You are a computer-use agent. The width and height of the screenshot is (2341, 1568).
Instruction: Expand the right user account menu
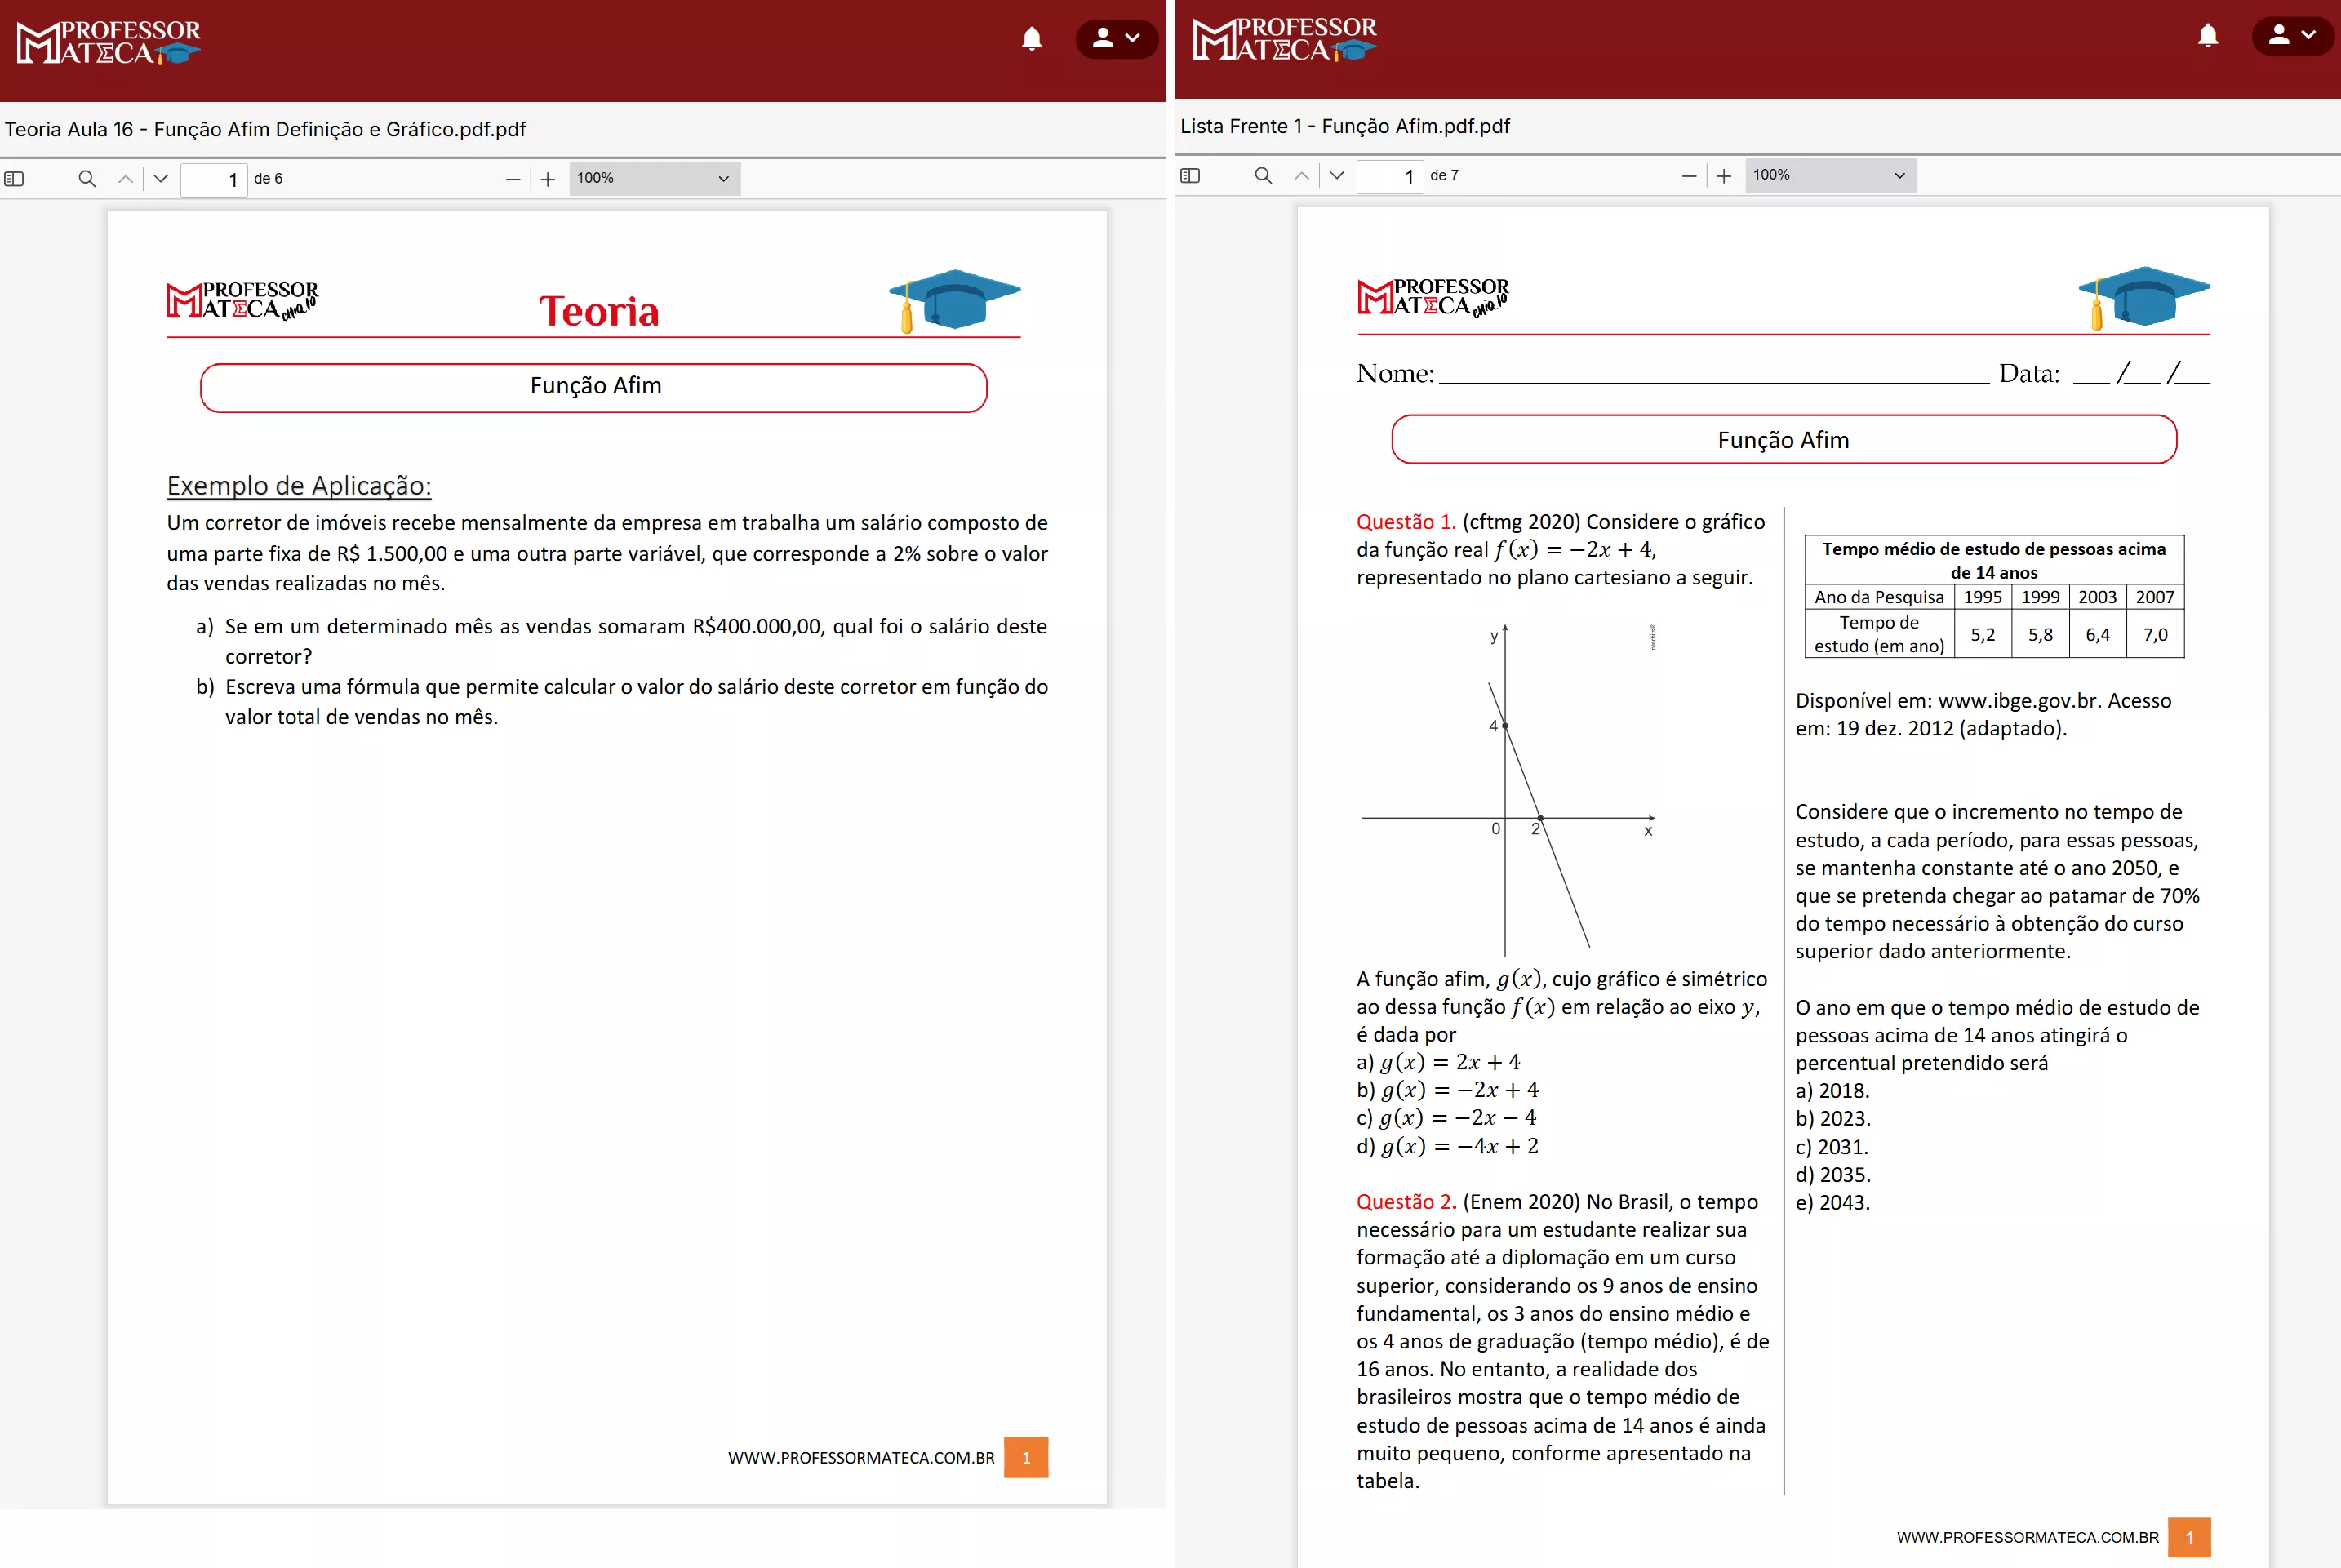2293,36
